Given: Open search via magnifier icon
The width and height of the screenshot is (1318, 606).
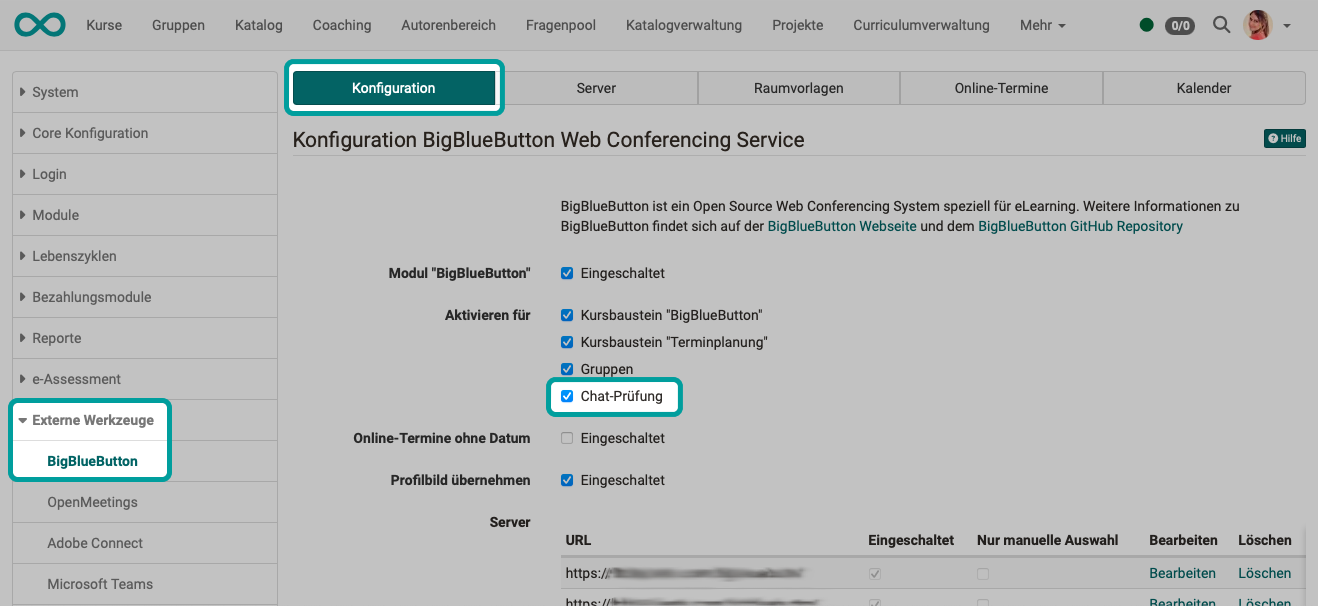Looking at the screenshot, I should click(x=1221, y=25).
